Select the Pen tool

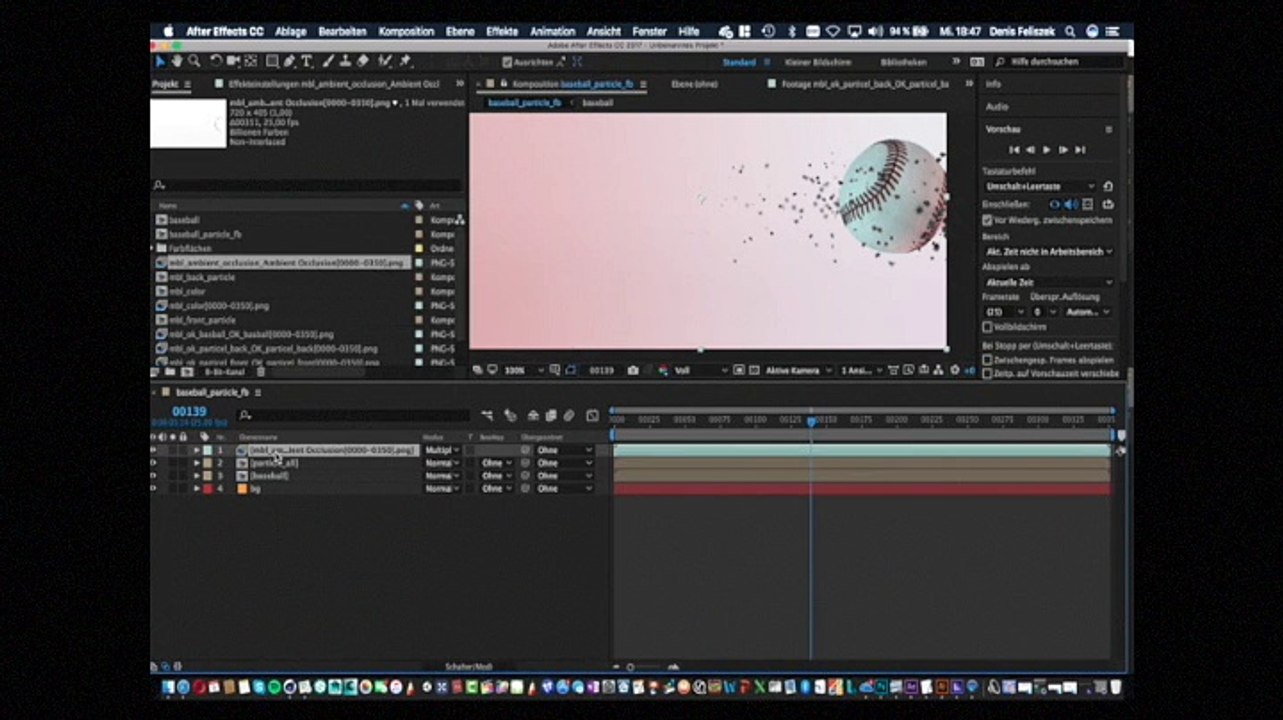[290, 62]
